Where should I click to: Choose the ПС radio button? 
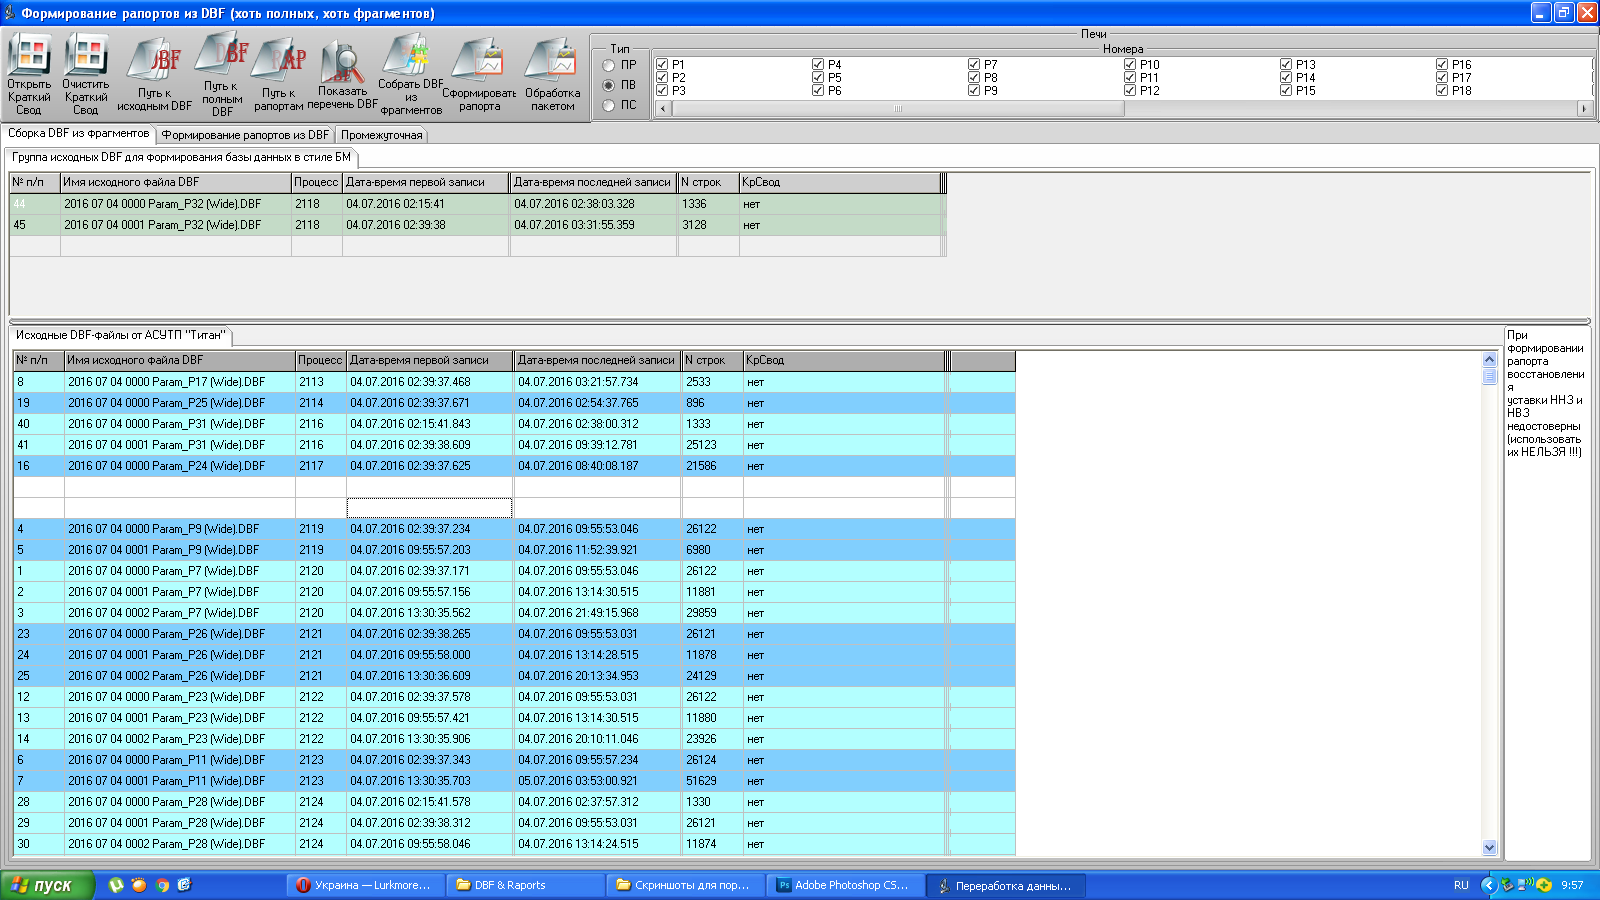point(608,105)
